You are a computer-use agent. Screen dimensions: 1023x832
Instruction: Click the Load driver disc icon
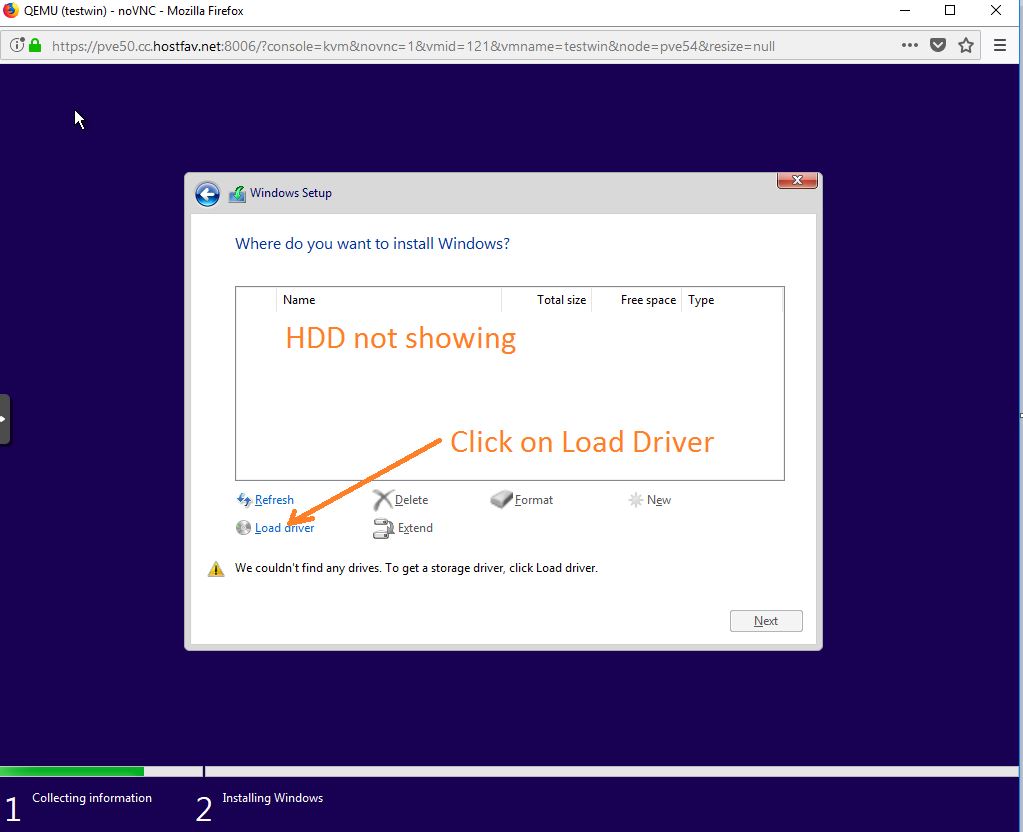click(x=243, y=527)
